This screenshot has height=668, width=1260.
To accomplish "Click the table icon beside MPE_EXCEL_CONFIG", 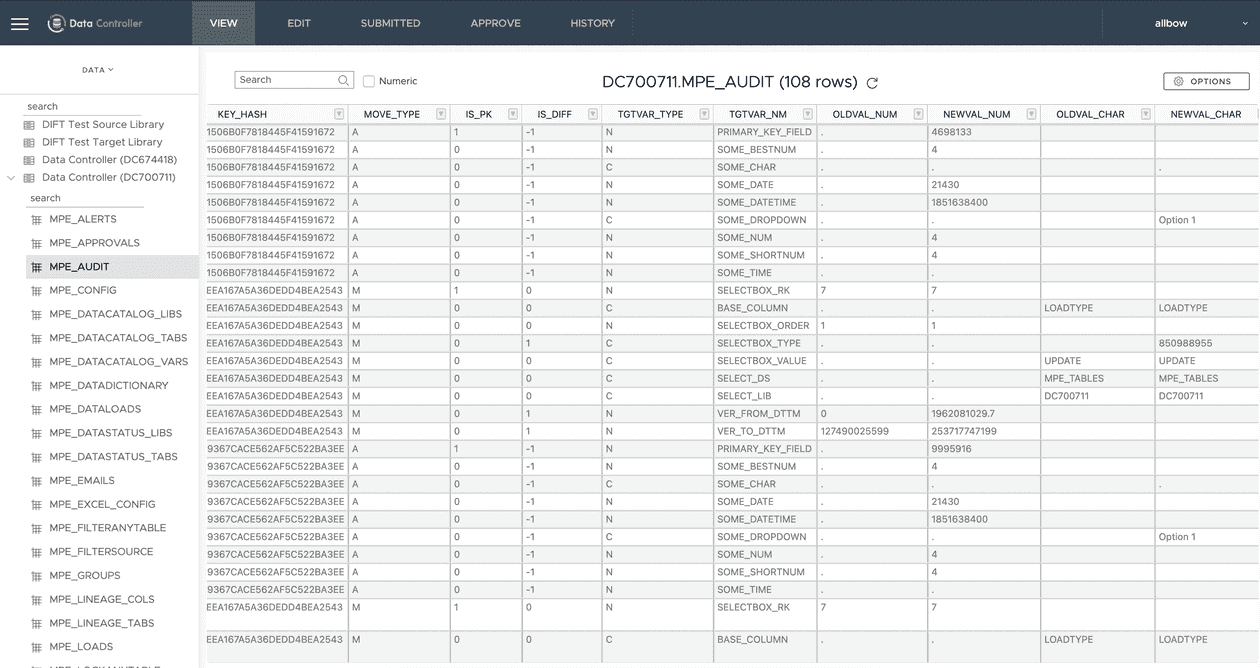I will click(37, 505).
